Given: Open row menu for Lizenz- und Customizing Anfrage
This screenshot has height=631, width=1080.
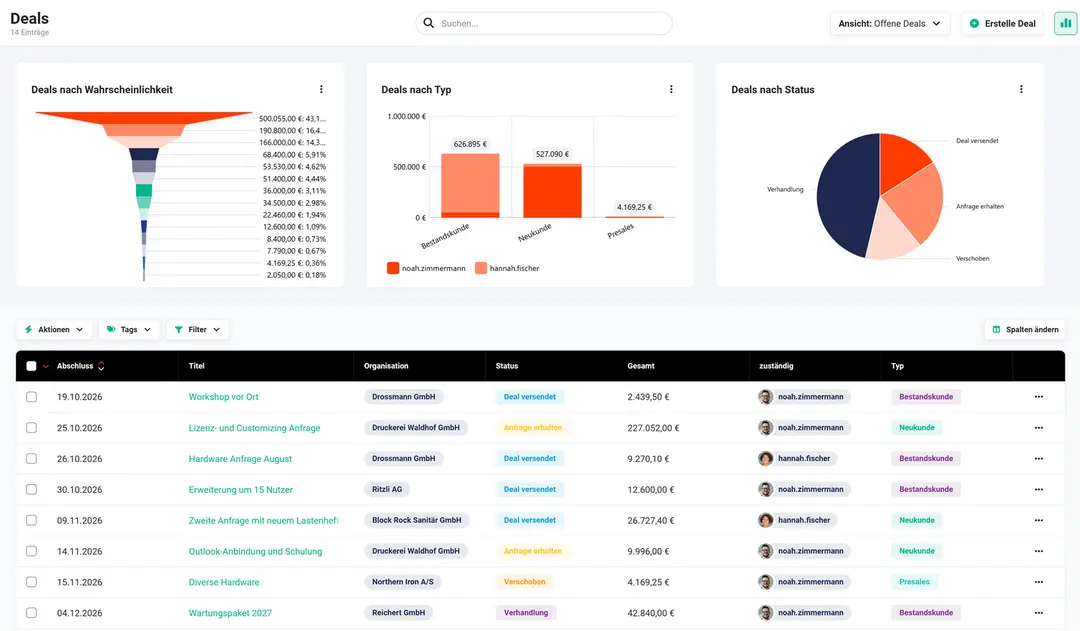Looking at the screenshot, I should pos(1039,428).
